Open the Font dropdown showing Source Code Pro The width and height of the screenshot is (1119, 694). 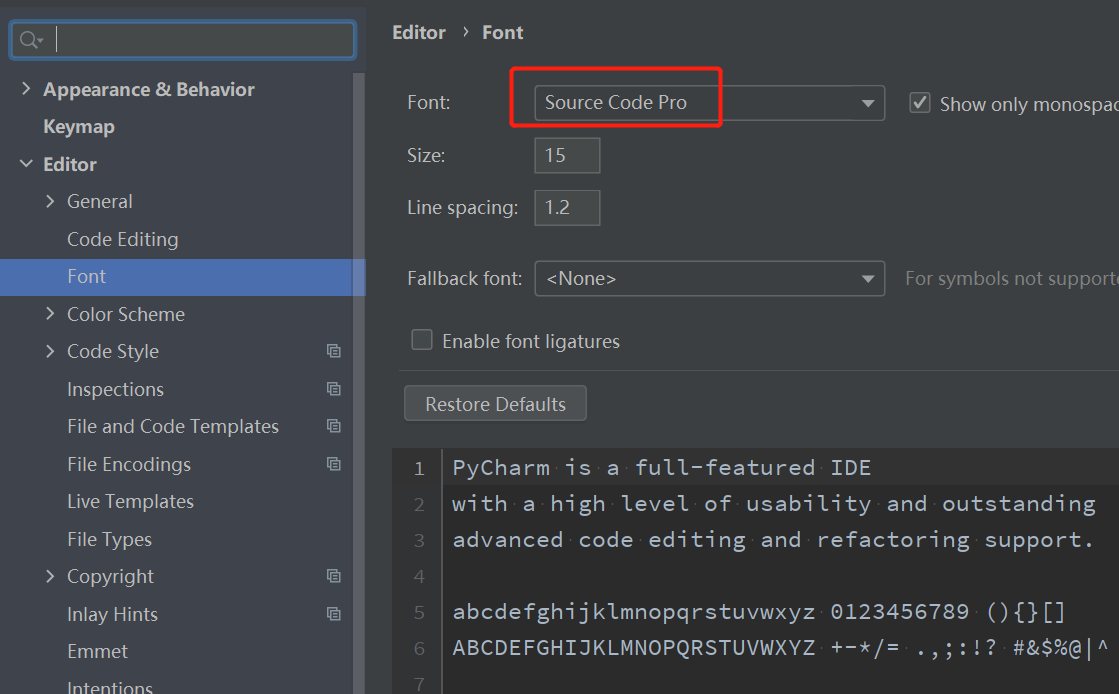pyautogui.click(x=709, y=103)
